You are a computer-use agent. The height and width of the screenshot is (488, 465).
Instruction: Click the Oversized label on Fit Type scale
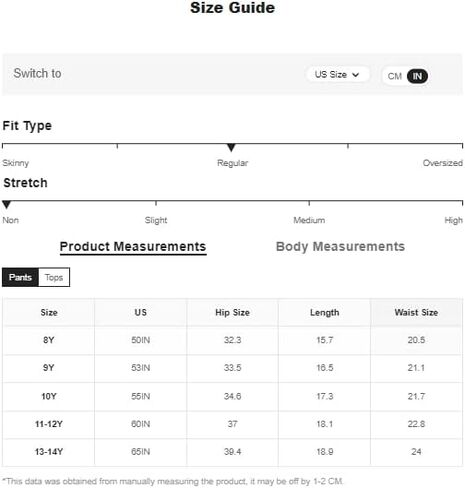tap(442, 163)
